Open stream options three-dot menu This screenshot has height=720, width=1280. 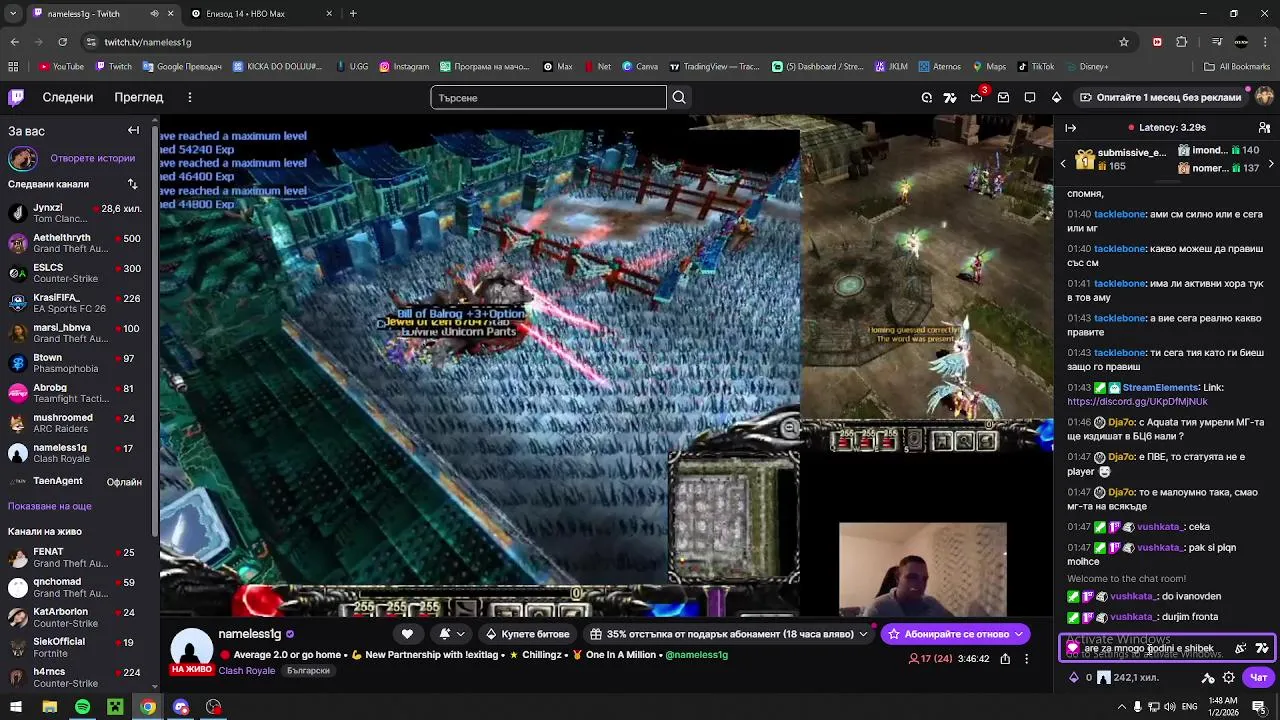point(1026,659)
